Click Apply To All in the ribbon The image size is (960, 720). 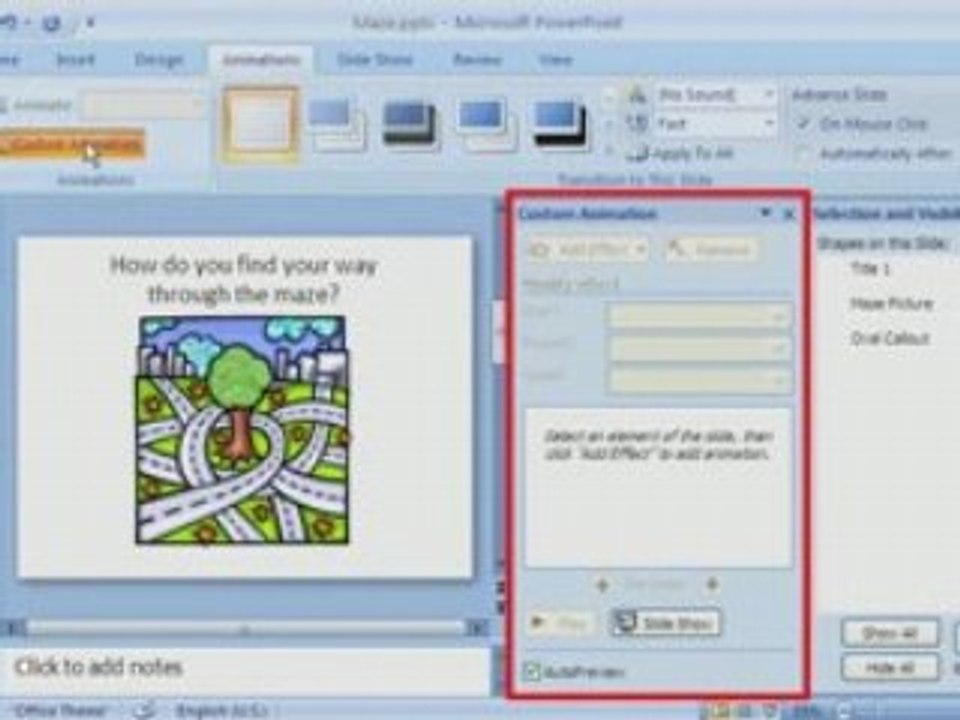coord(681,153)
